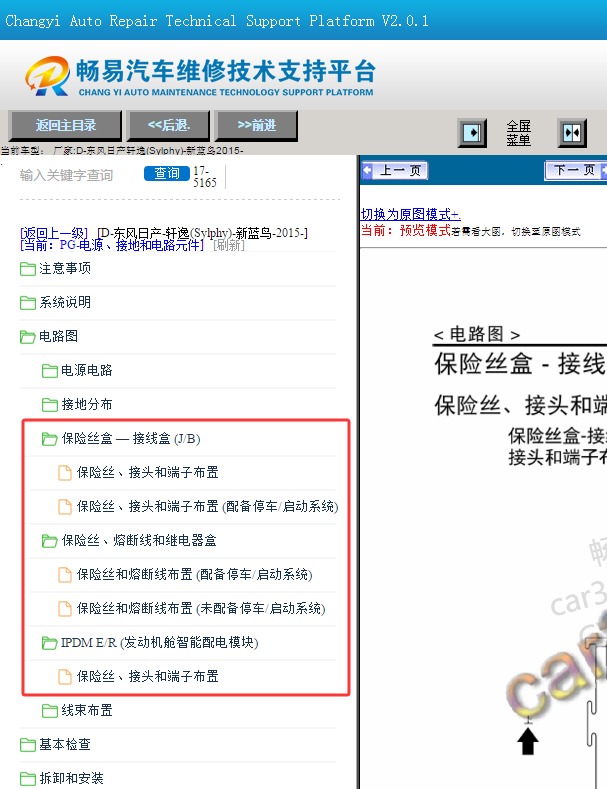Open 注意事项 folder
Image resolution: width=607 pixels, height=789 pixels.
click(65, 268)
